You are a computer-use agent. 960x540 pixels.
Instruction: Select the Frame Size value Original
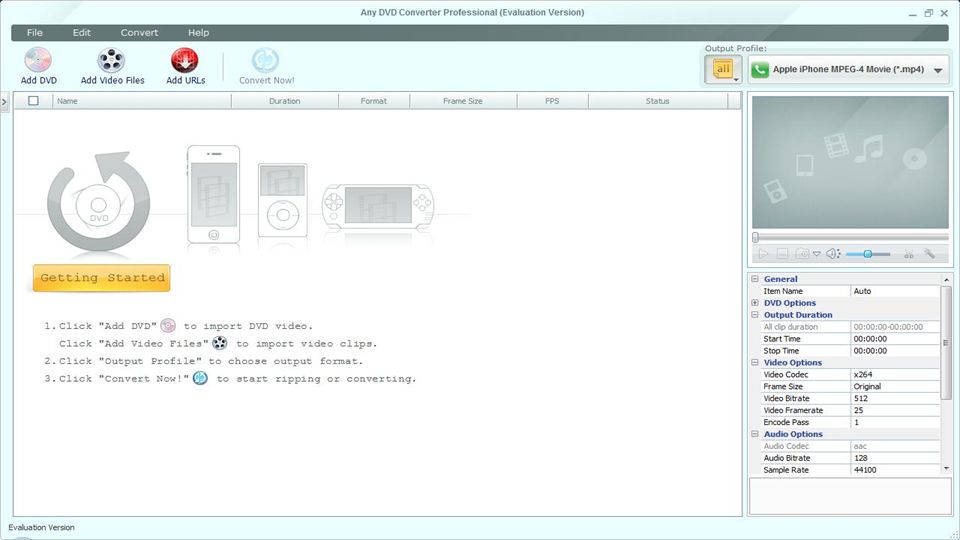pos(895,386)
